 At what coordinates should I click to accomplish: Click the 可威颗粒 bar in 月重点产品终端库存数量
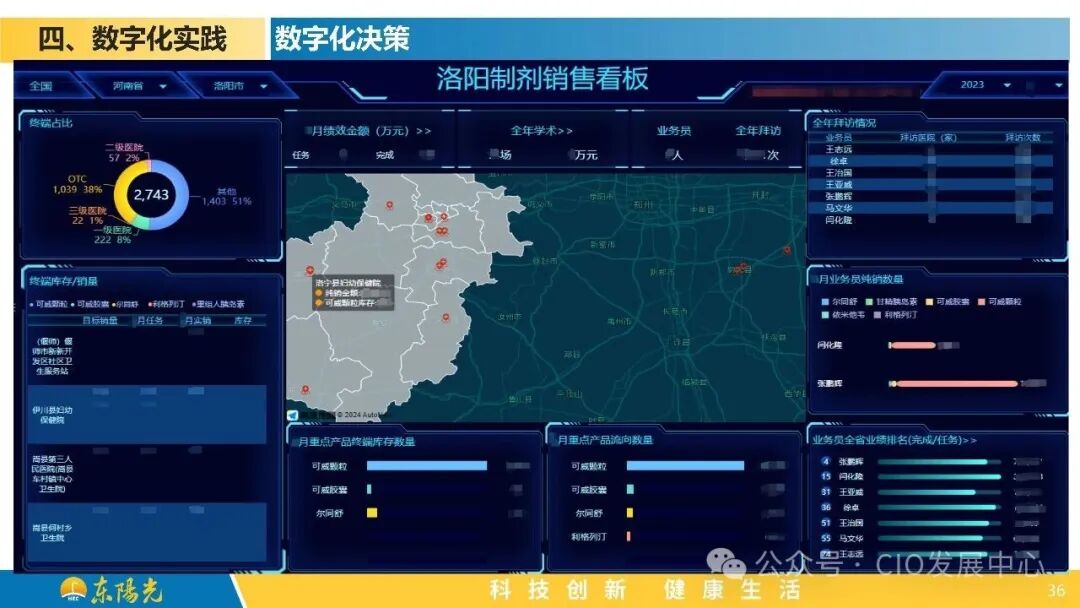(x=427, y=466)
